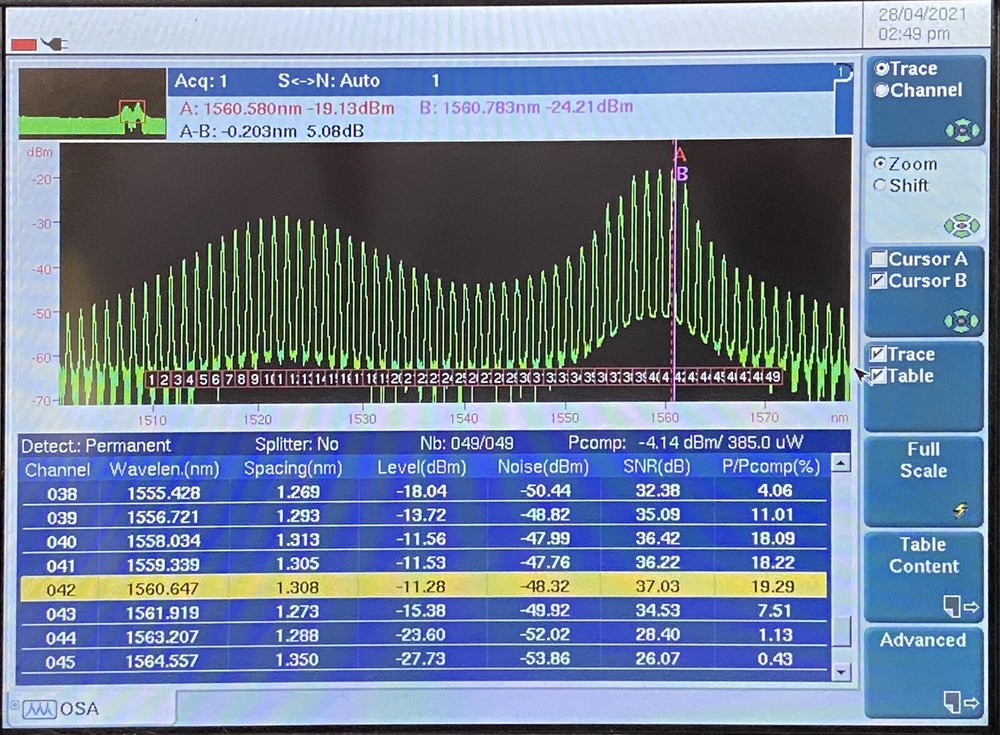
Task: Select the Channel radio option
Action: 918,91
